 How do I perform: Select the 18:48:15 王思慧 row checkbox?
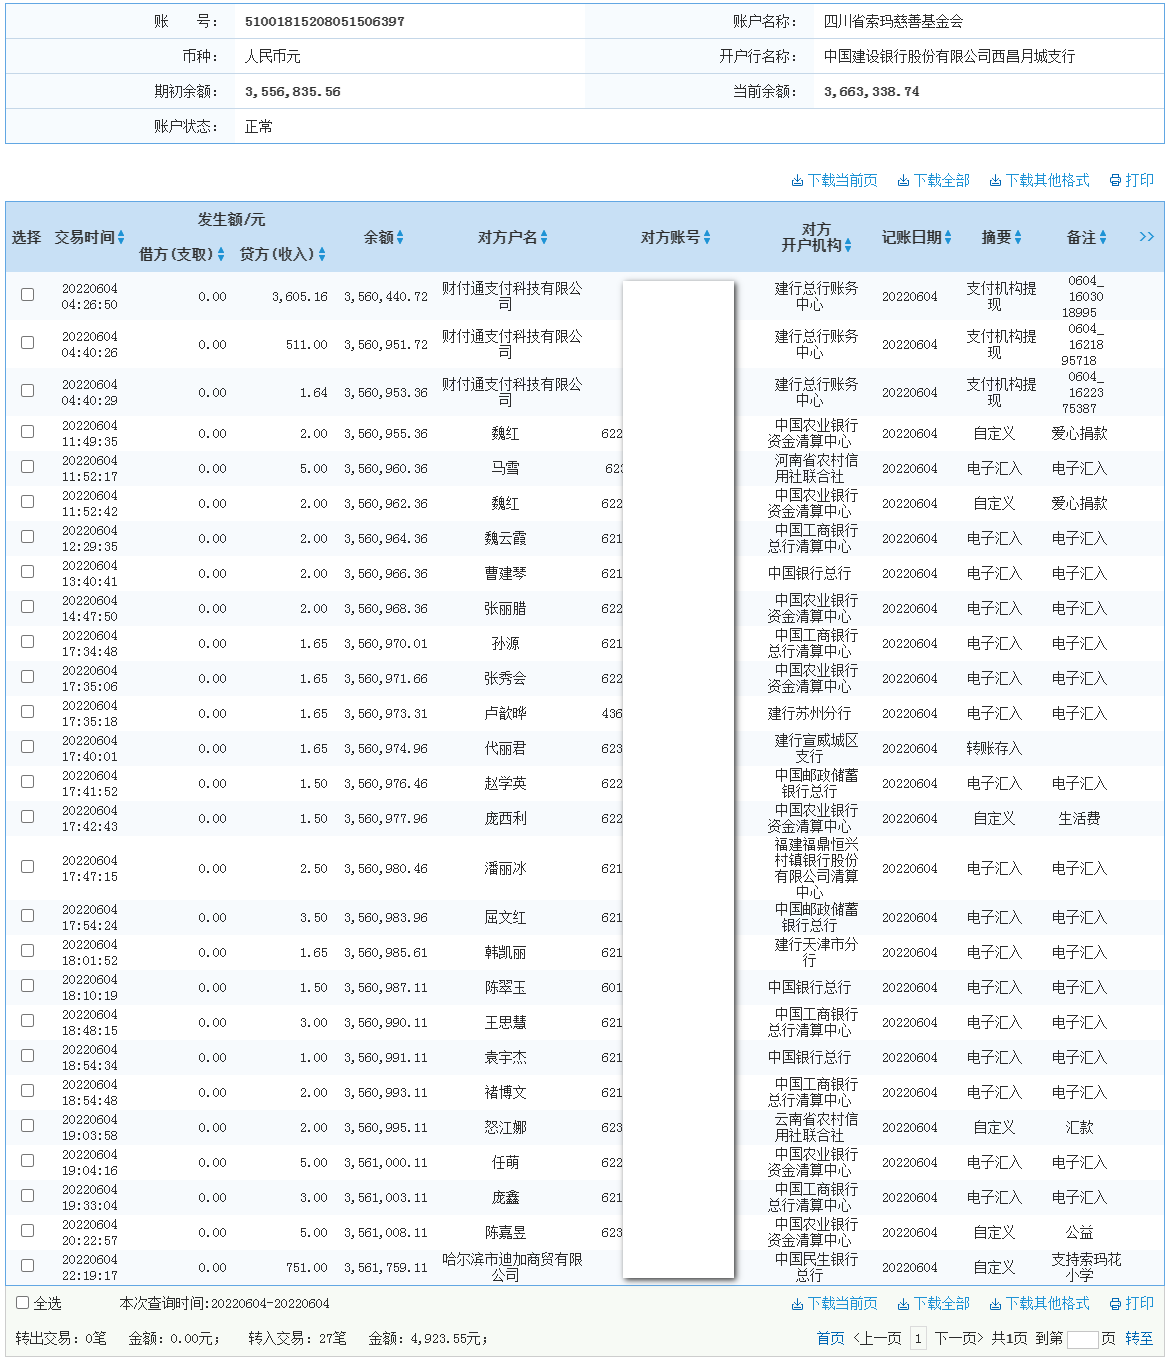point(28,1021)
